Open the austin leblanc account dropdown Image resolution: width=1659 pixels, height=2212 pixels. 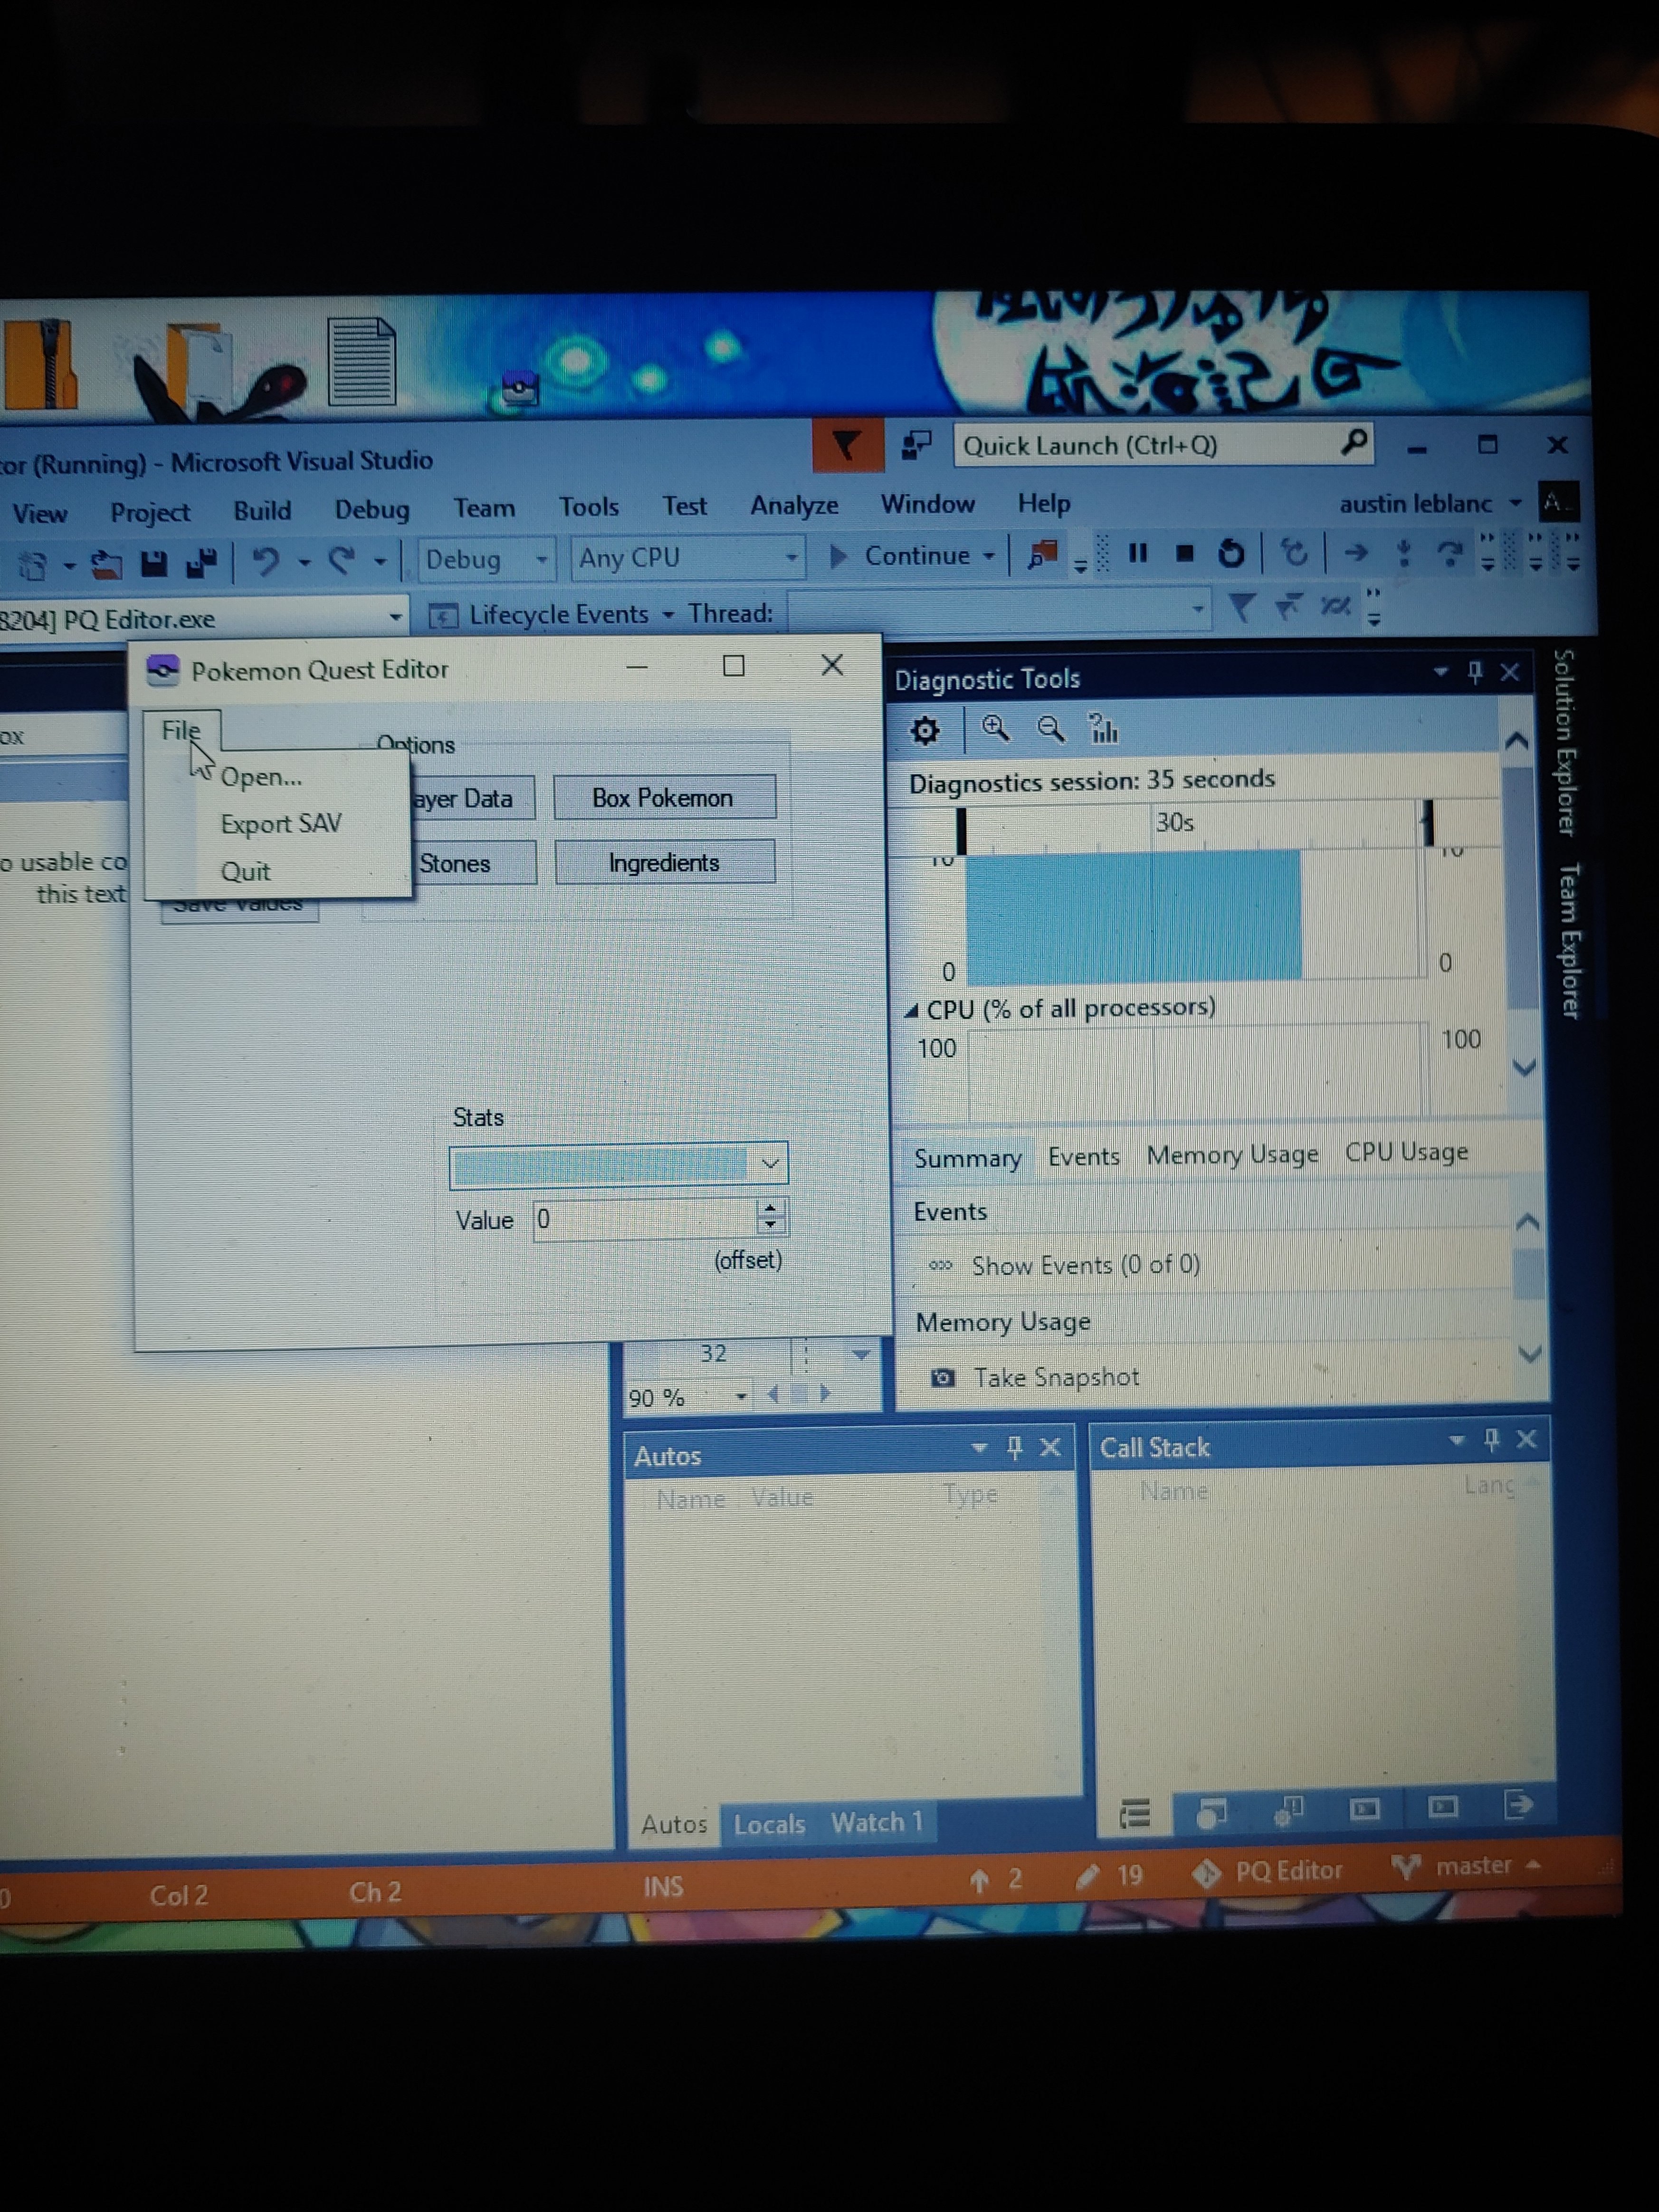click(x=1516, y=502)
